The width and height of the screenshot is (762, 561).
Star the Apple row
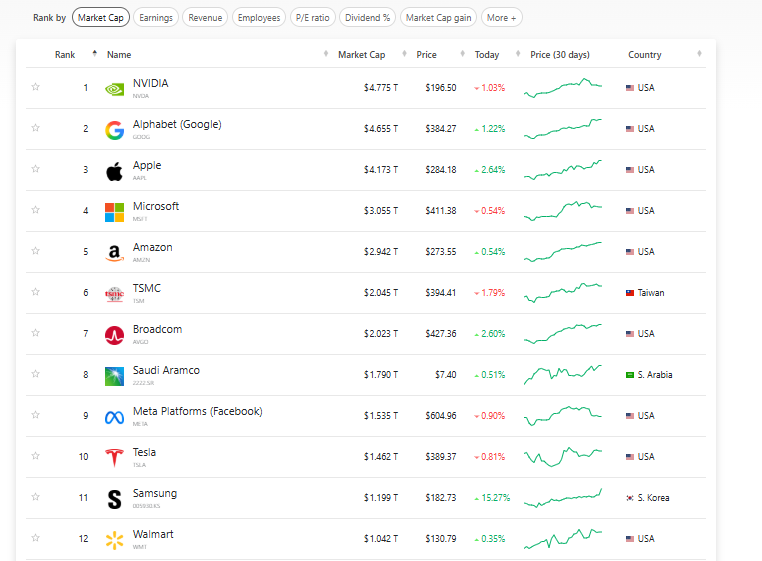[x=35, y=169]
